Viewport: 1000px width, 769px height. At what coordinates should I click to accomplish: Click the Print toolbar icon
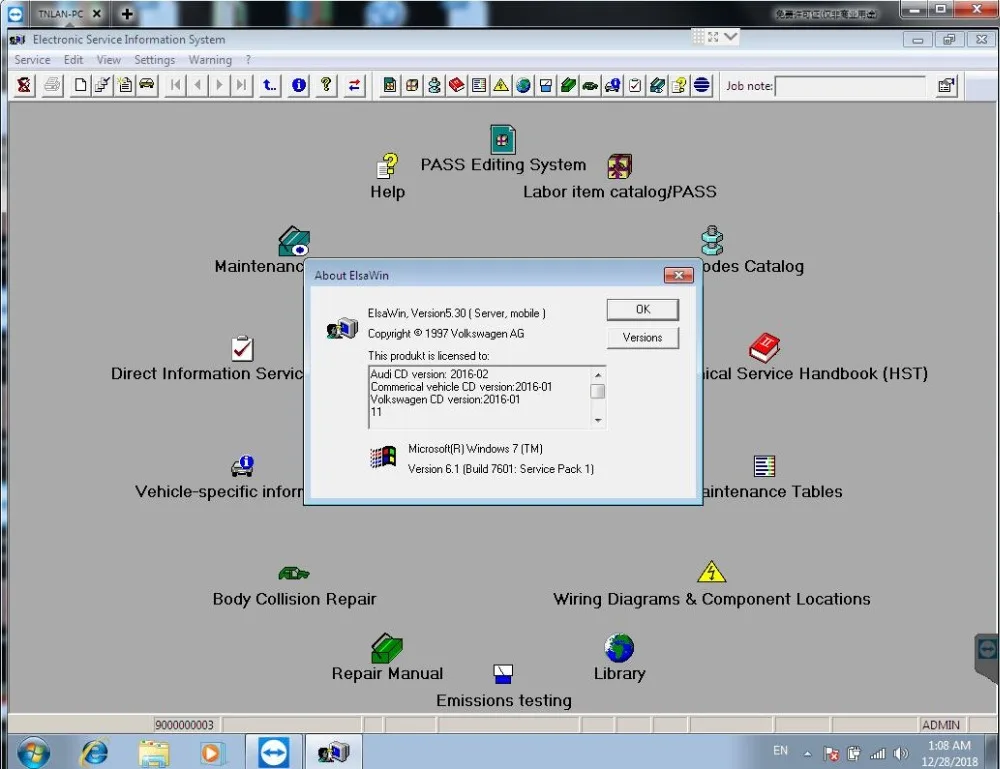point(53,85)
